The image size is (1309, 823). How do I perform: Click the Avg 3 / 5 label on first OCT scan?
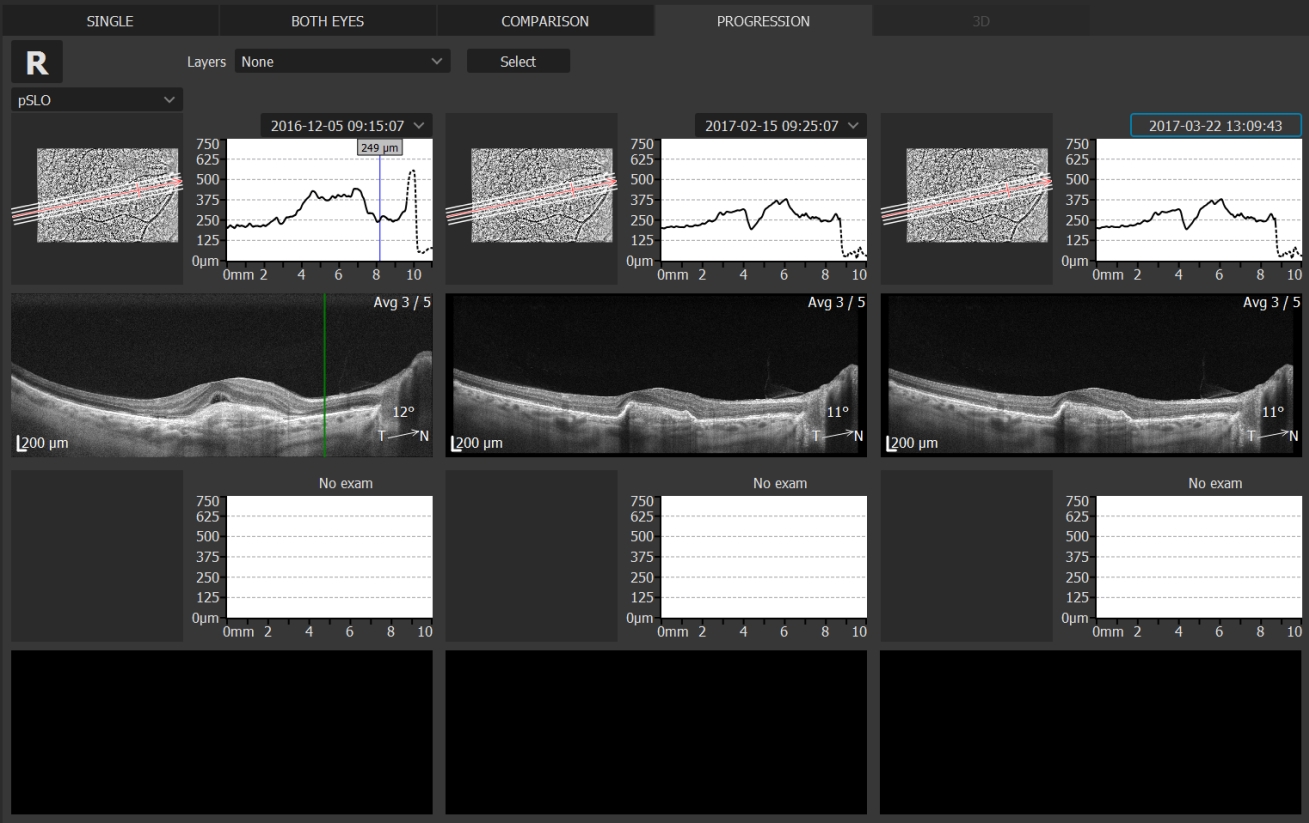402,303
